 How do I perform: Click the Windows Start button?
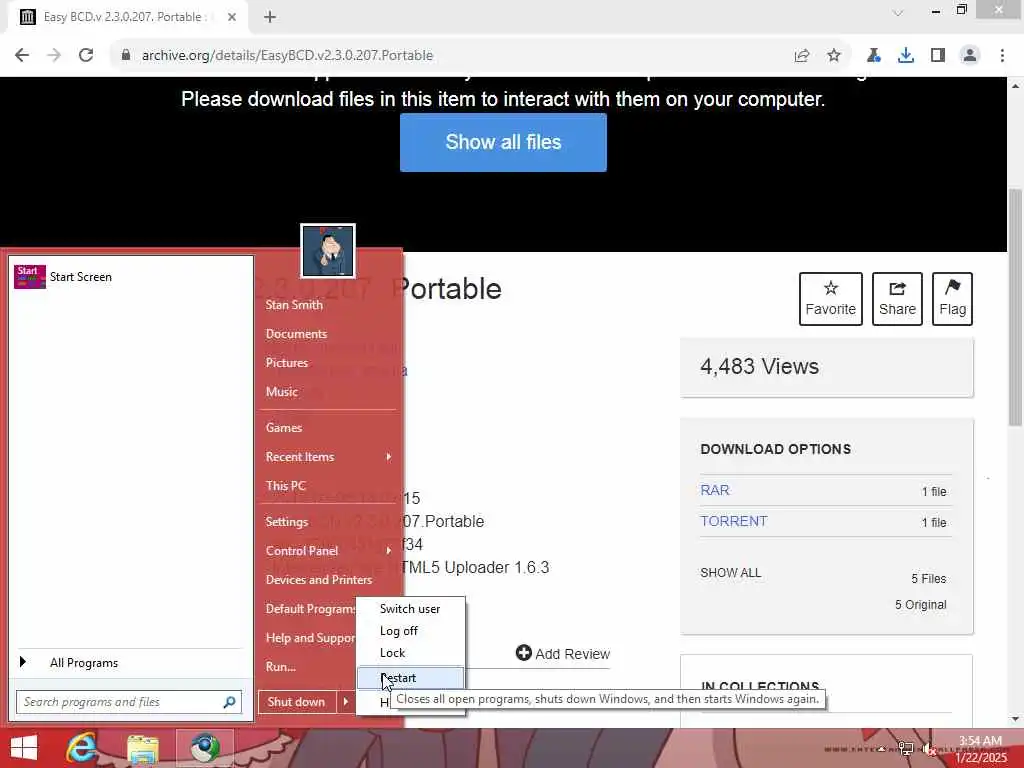point(24,748)
